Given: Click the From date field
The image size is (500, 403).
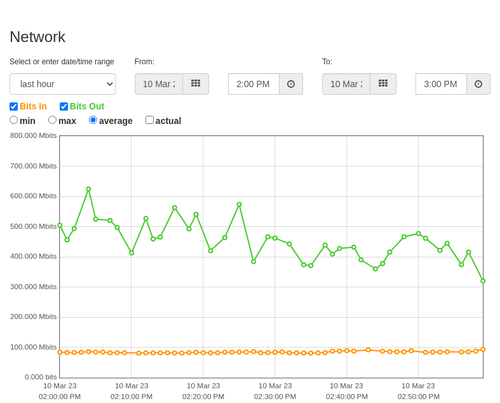Looking at the screenshot, I should coord(159,84).
